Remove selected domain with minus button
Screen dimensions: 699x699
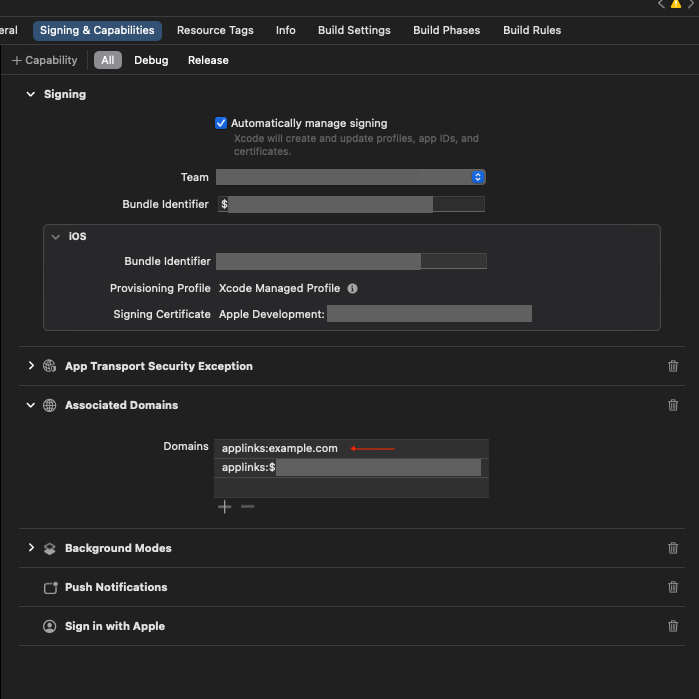pos(247,506)
